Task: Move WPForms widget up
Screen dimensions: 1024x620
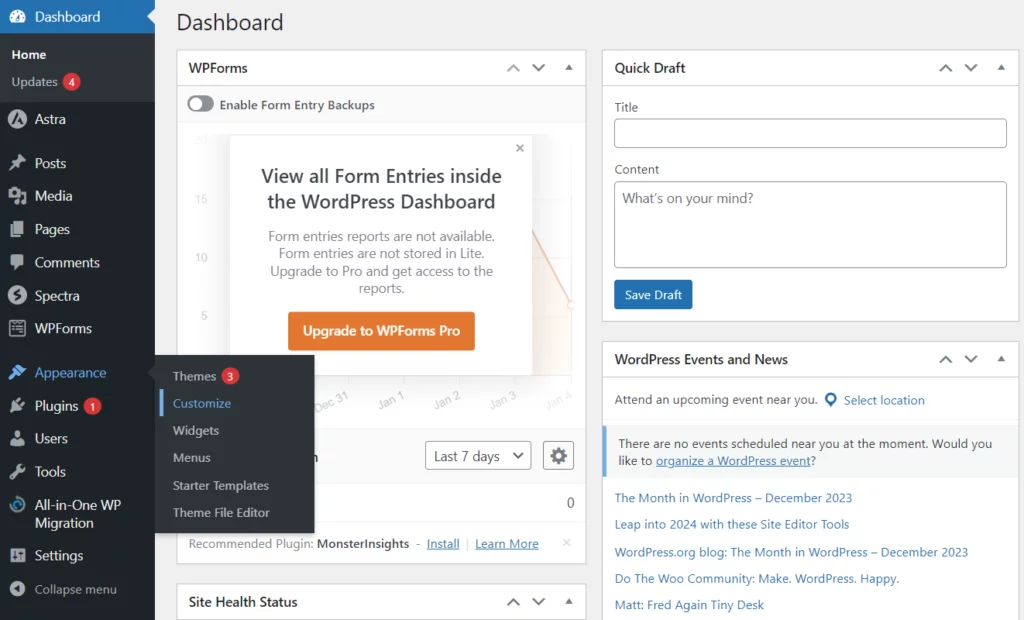Action: (x=513, y=68)
